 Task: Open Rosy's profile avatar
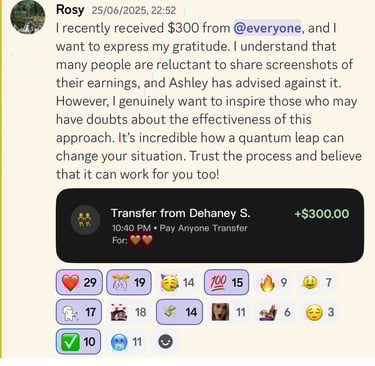28,17
